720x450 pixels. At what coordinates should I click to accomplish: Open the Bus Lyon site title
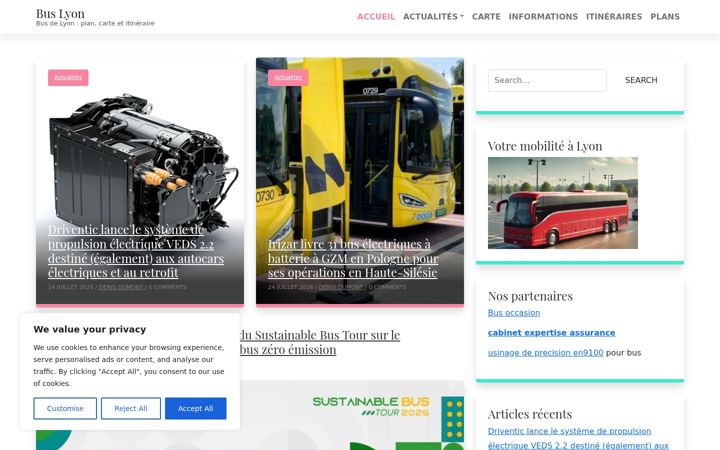coord(60,13)
